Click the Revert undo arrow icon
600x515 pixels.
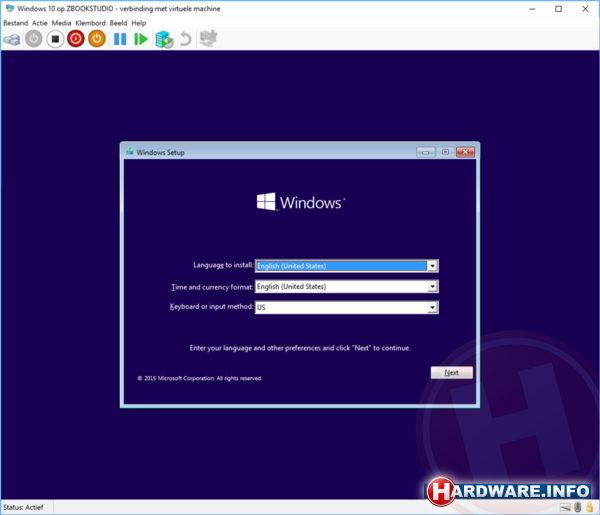186,39
